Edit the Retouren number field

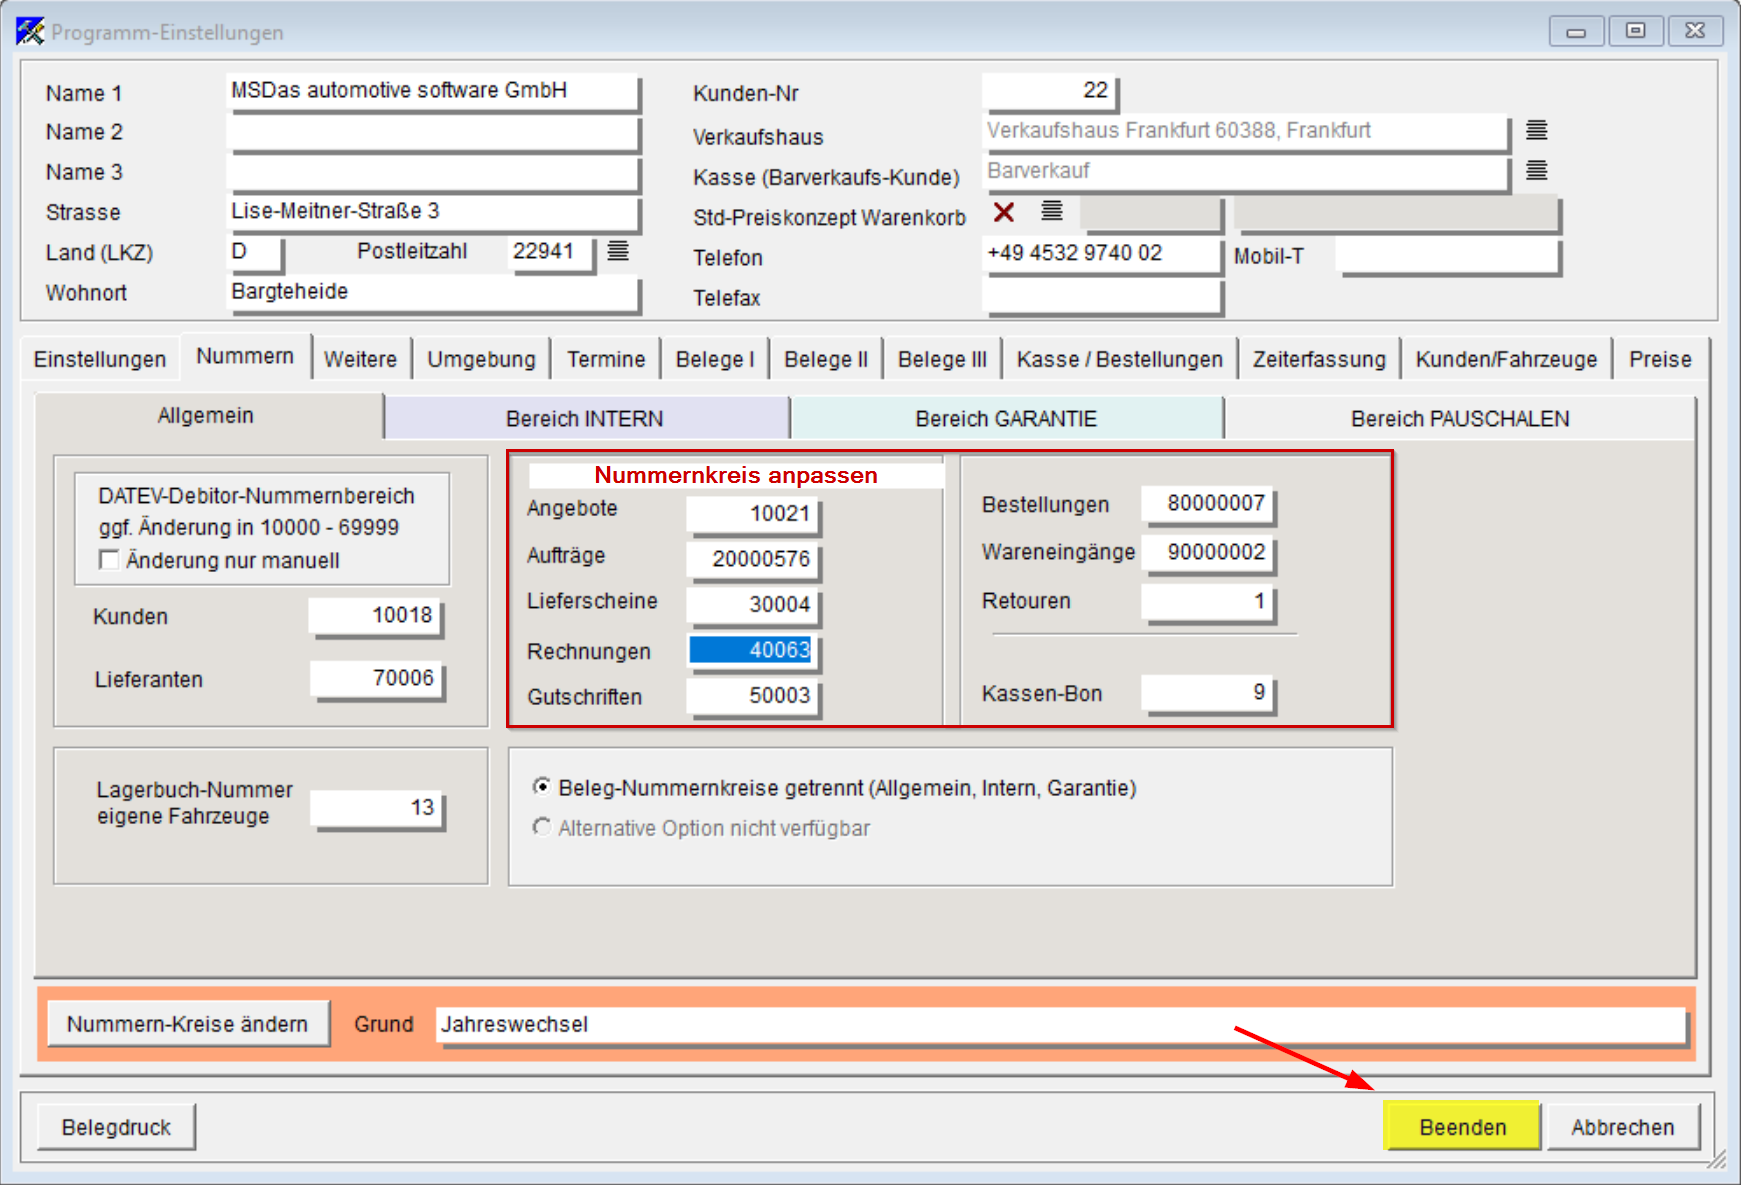tap(1208, 602)
